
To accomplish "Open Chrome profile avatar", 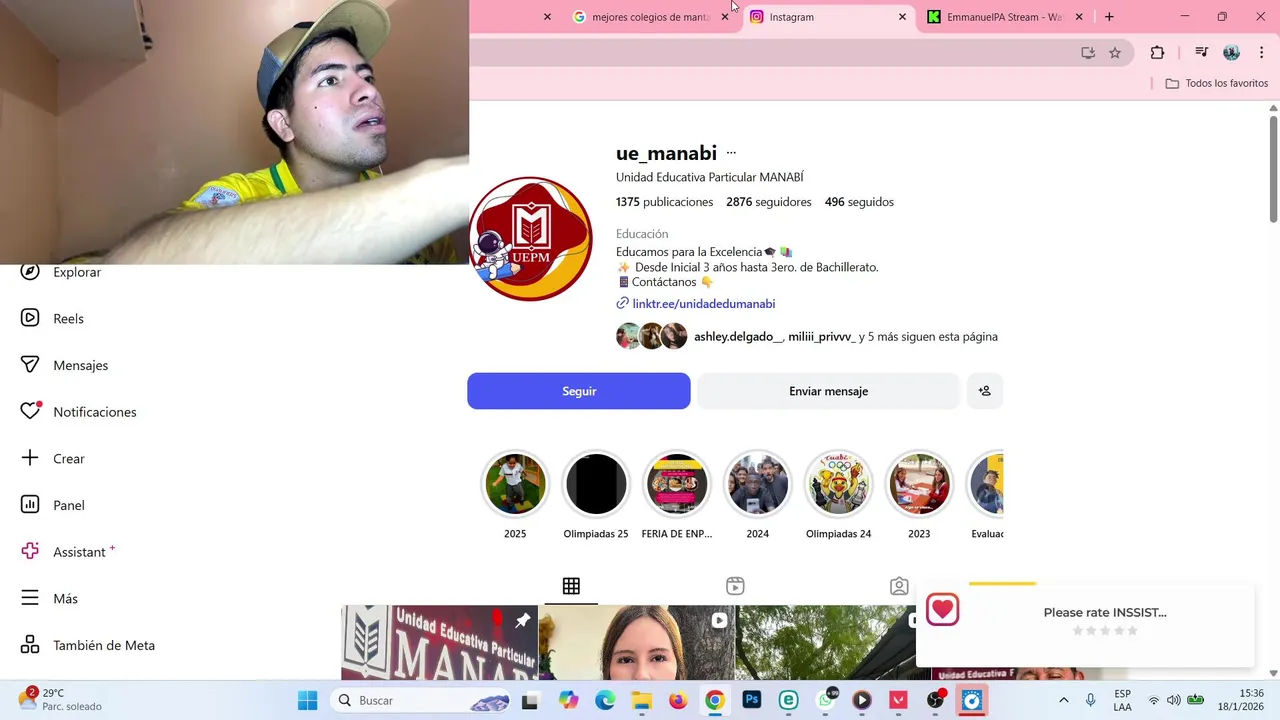I will 1231,53.
